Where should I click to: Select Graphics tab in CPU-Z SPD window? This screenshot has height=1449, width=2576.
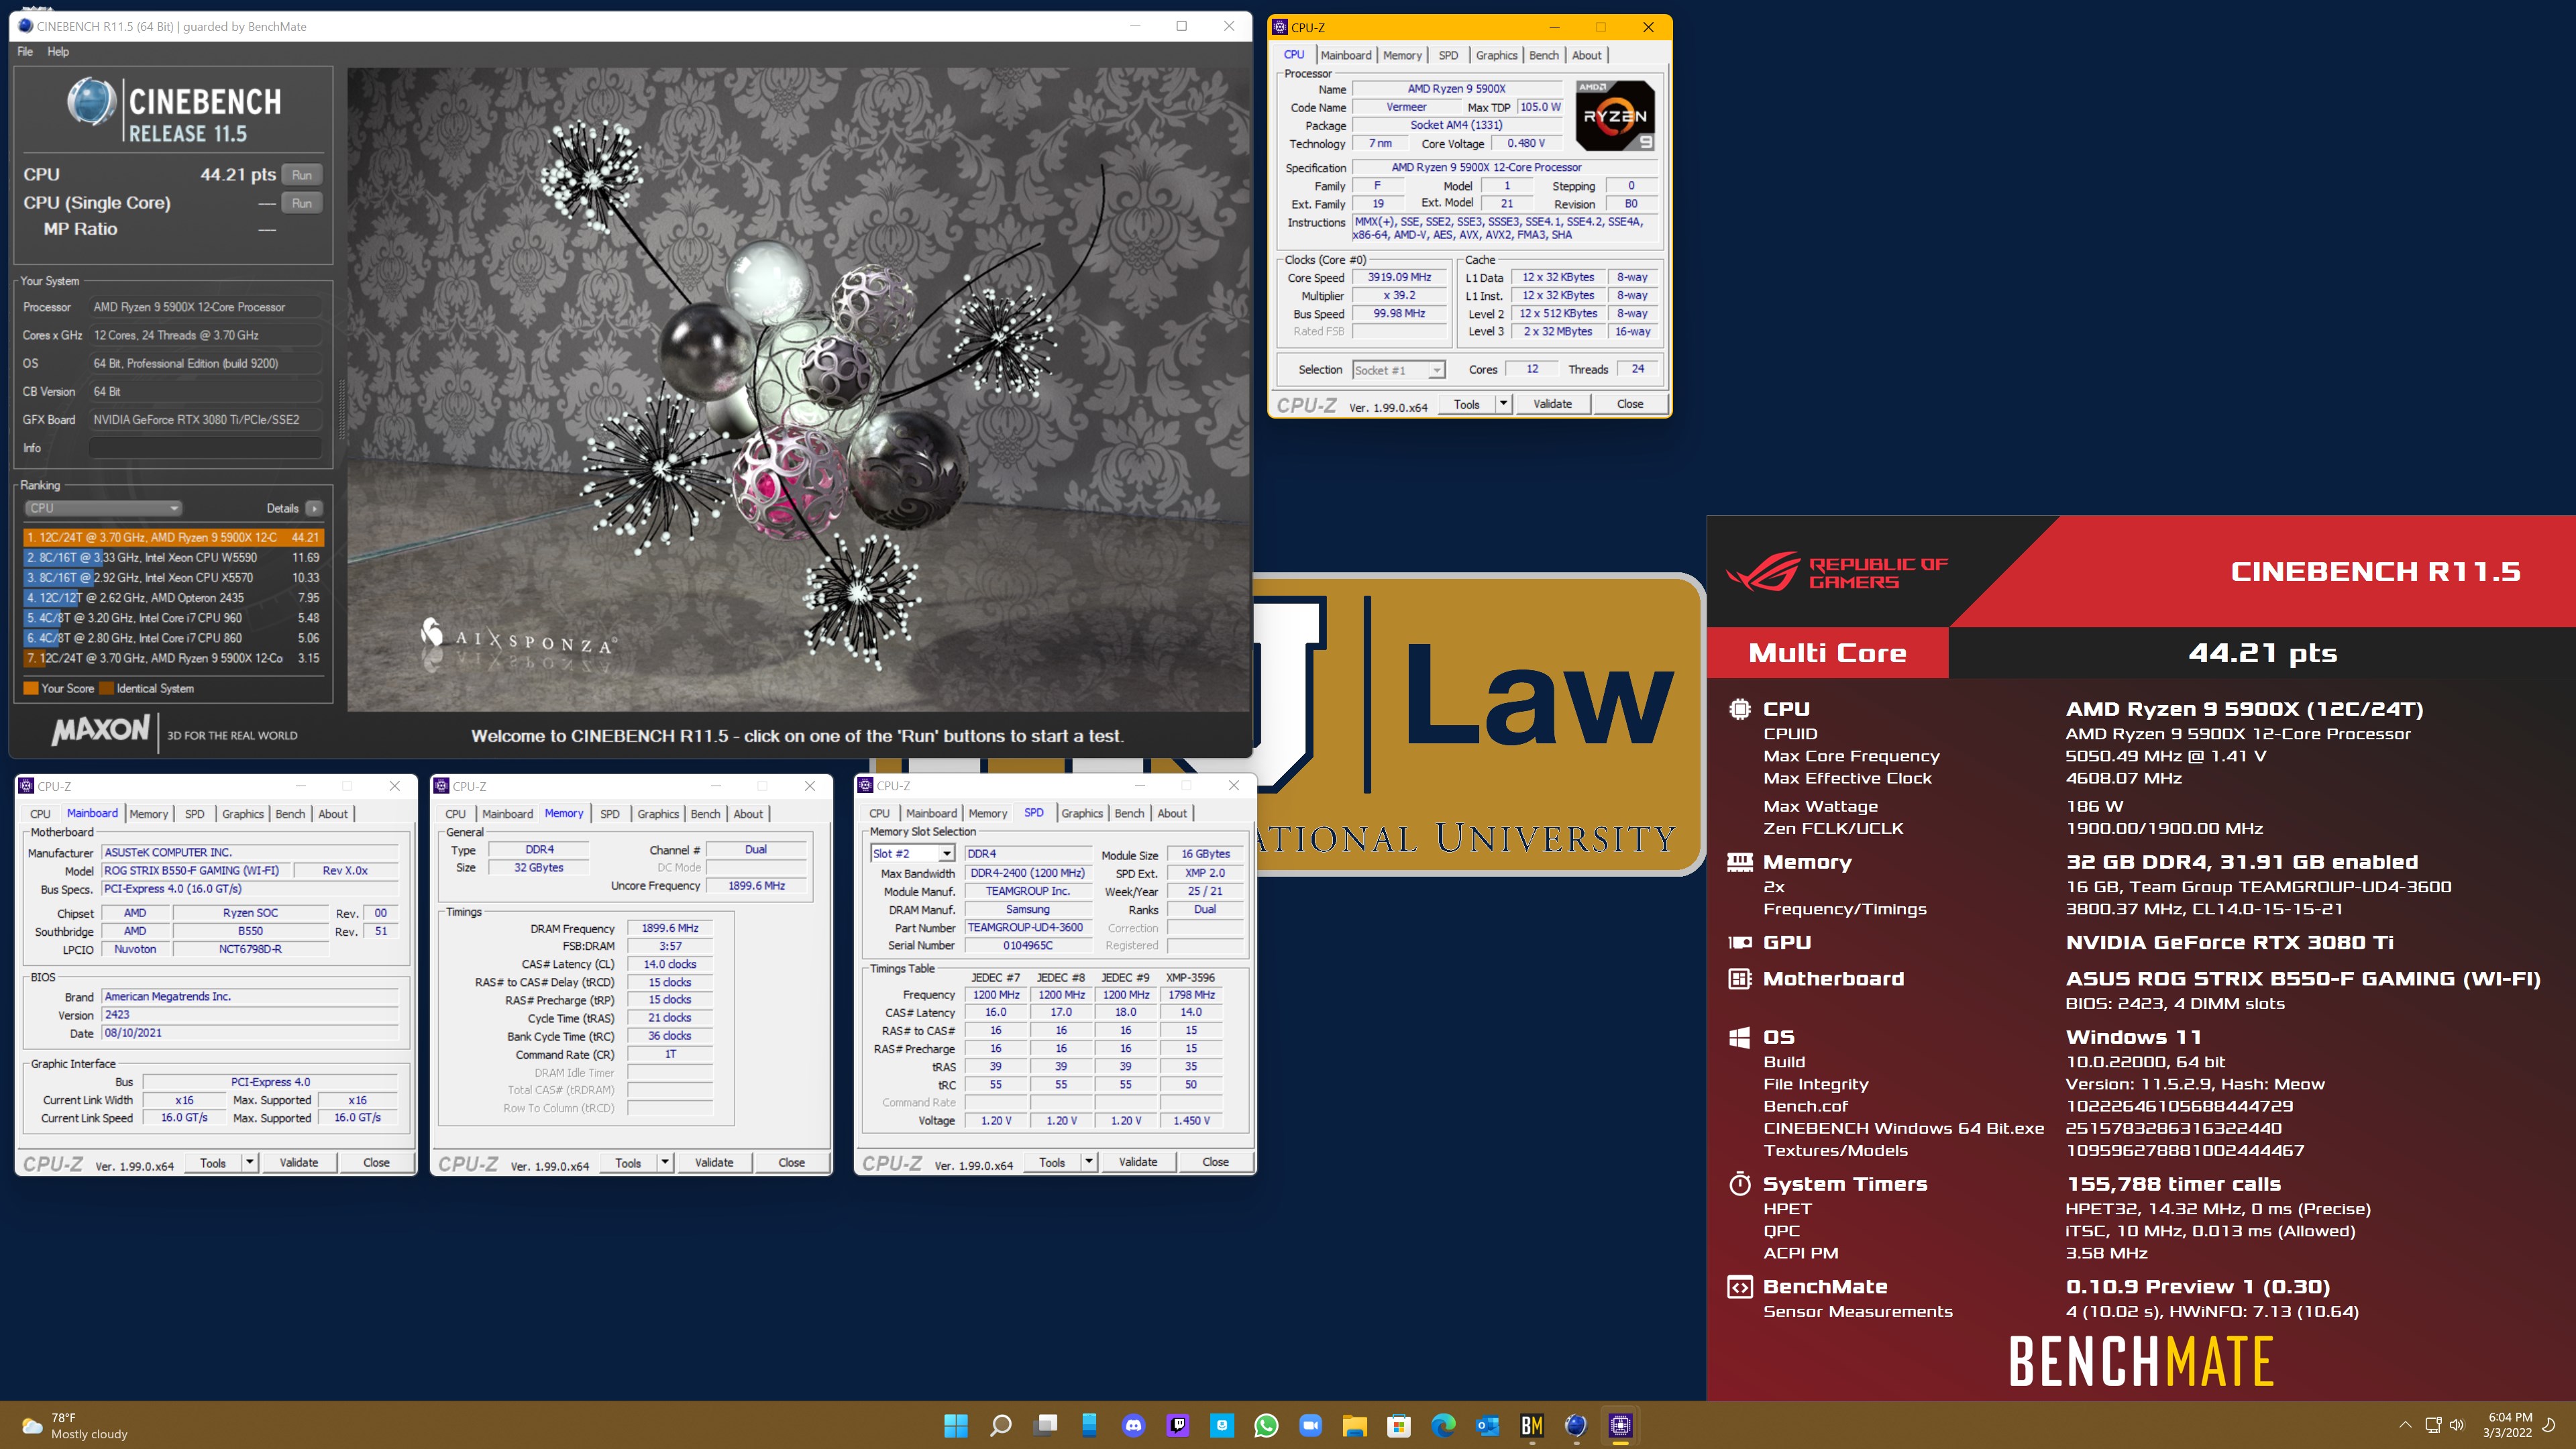point(1082,814)
